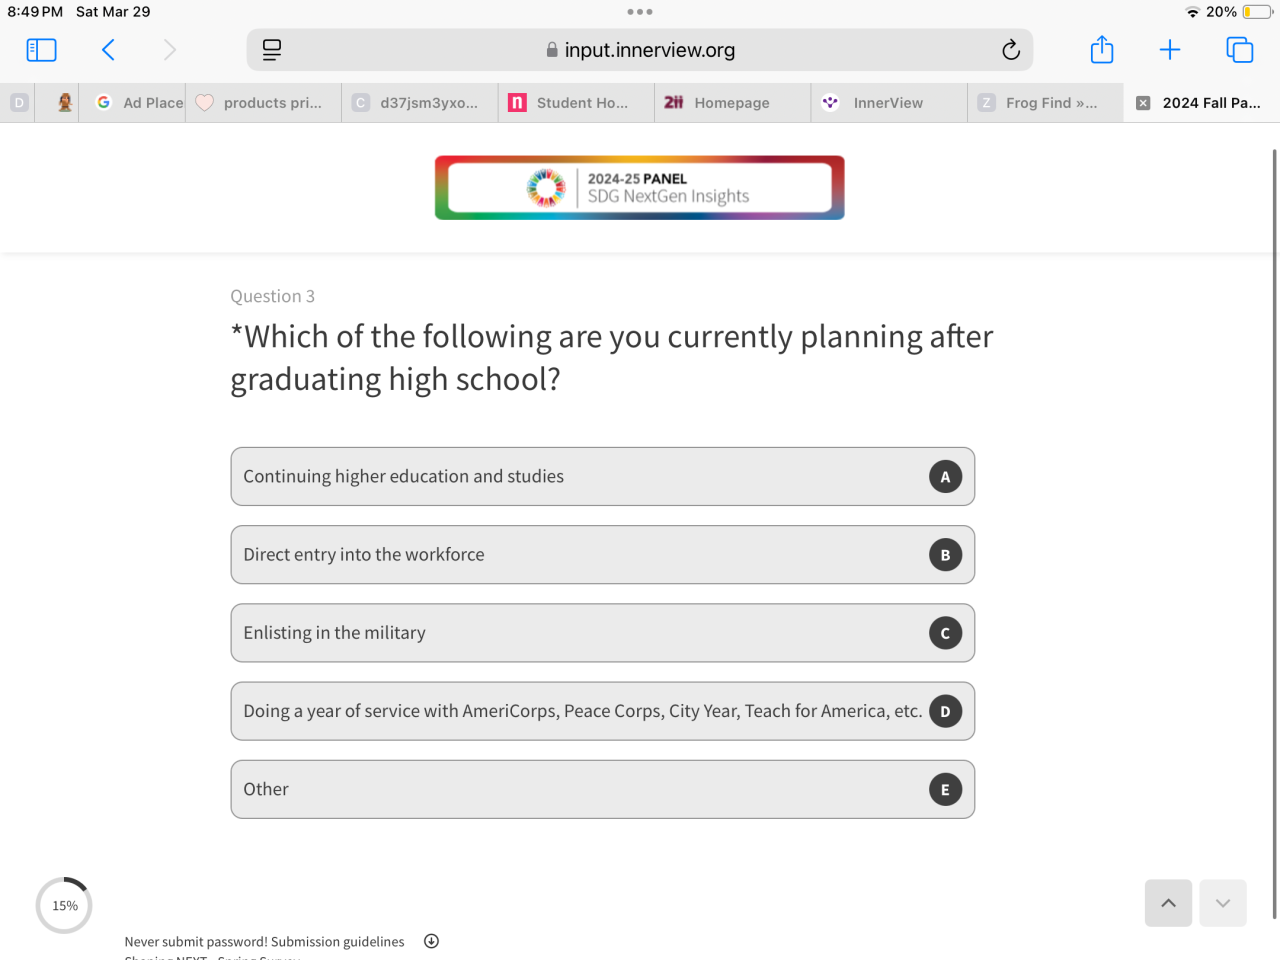Go to previous question with up chevron
This screenshot has width=1280, height=960.
pyautogui.click(x=1168, y=903)
